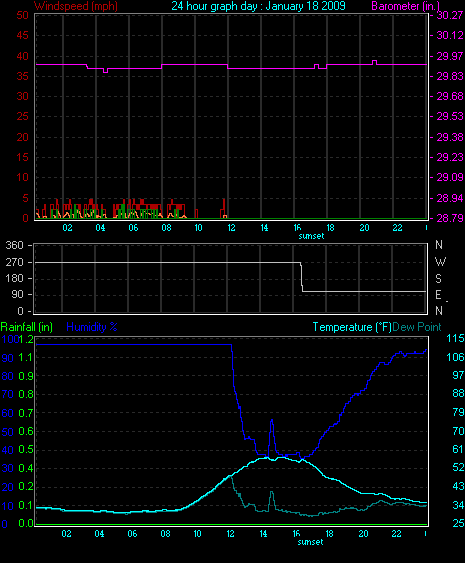Click the Rainfall (in) legend label
Image resolution: width=465 pixels, height=563 pixels.
(x=27, y=327)
